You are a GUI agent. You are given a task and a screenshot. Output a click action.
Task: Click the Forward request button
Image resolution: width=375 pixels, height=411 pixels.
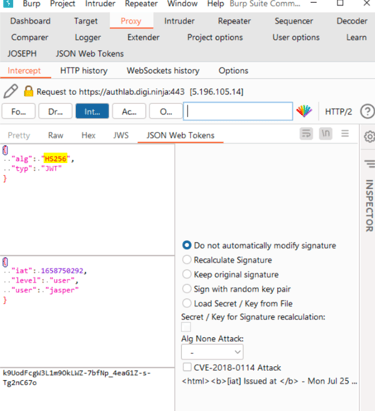[x=18, y=111]
